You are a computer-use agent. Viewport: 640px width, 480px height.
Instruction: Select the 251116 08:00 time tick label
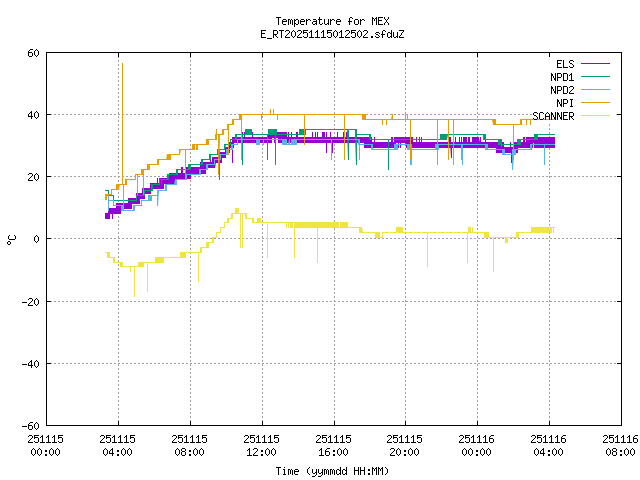point(619,445)
